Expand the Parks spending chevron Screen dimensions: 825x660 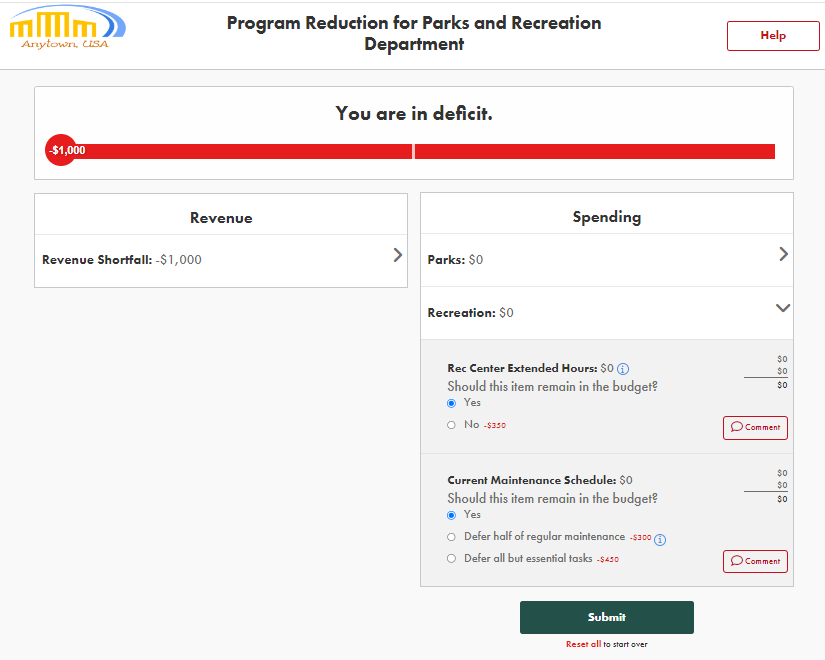click(x=783, y=254)
